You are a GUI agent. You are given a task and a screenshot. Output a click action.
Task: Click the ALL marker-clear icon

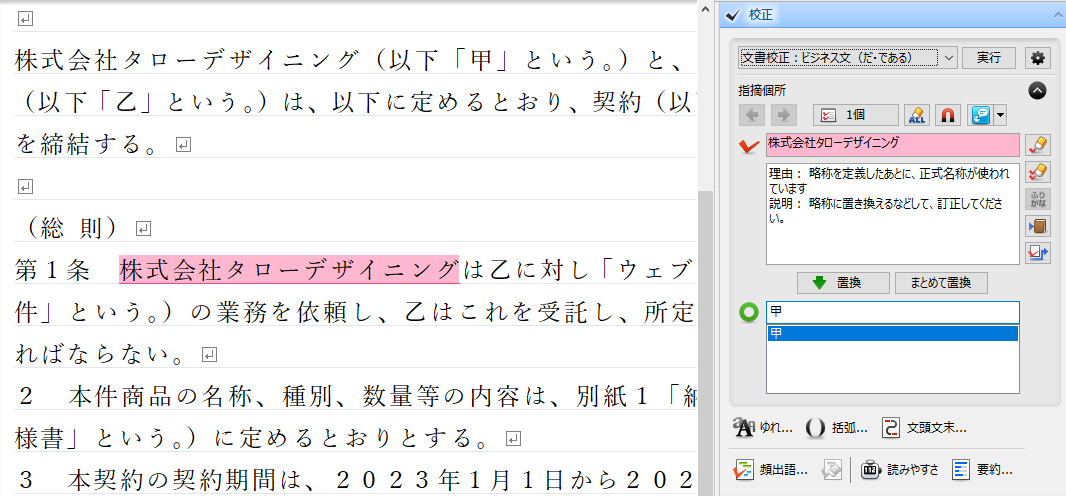point(916,115)
